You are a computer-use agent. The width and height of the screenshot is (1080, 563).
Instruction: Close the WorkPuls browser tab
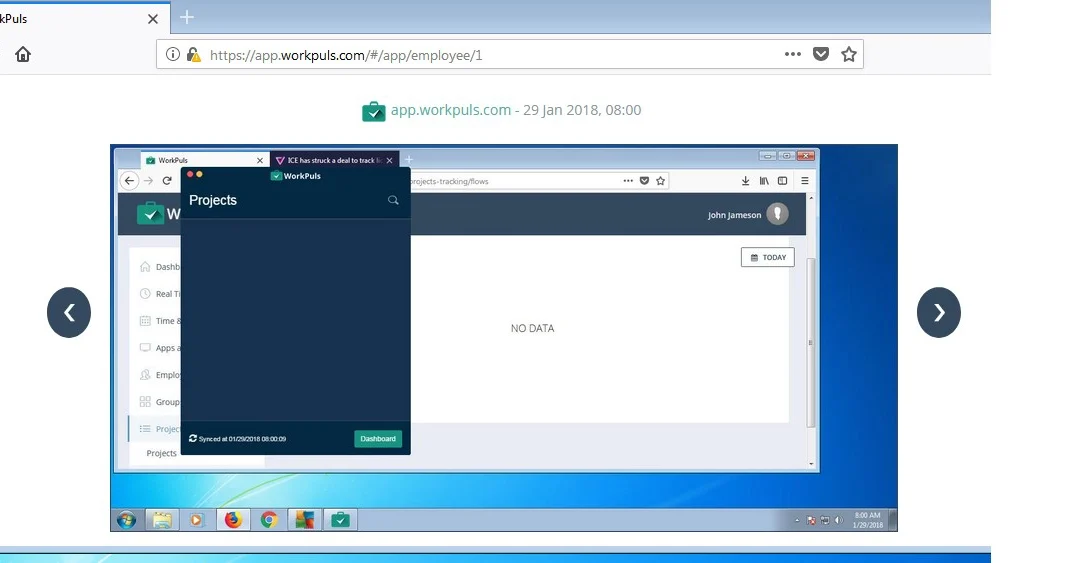tap(153, 19)
